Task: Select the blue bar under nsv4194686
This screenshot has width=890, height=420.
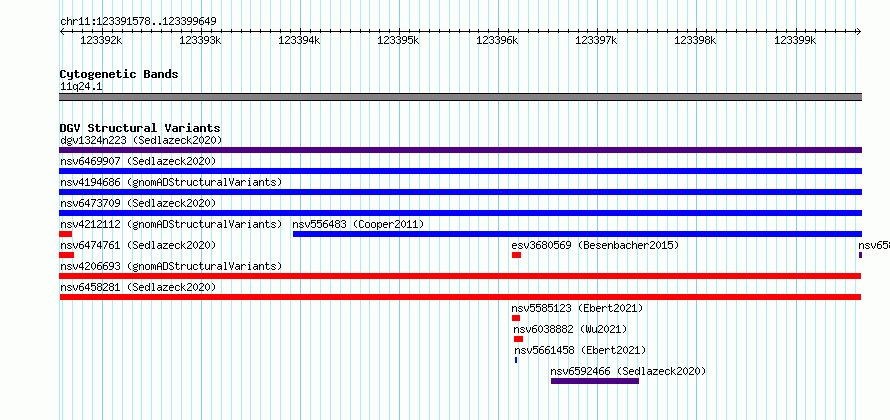Action: (x=460, y=192)
